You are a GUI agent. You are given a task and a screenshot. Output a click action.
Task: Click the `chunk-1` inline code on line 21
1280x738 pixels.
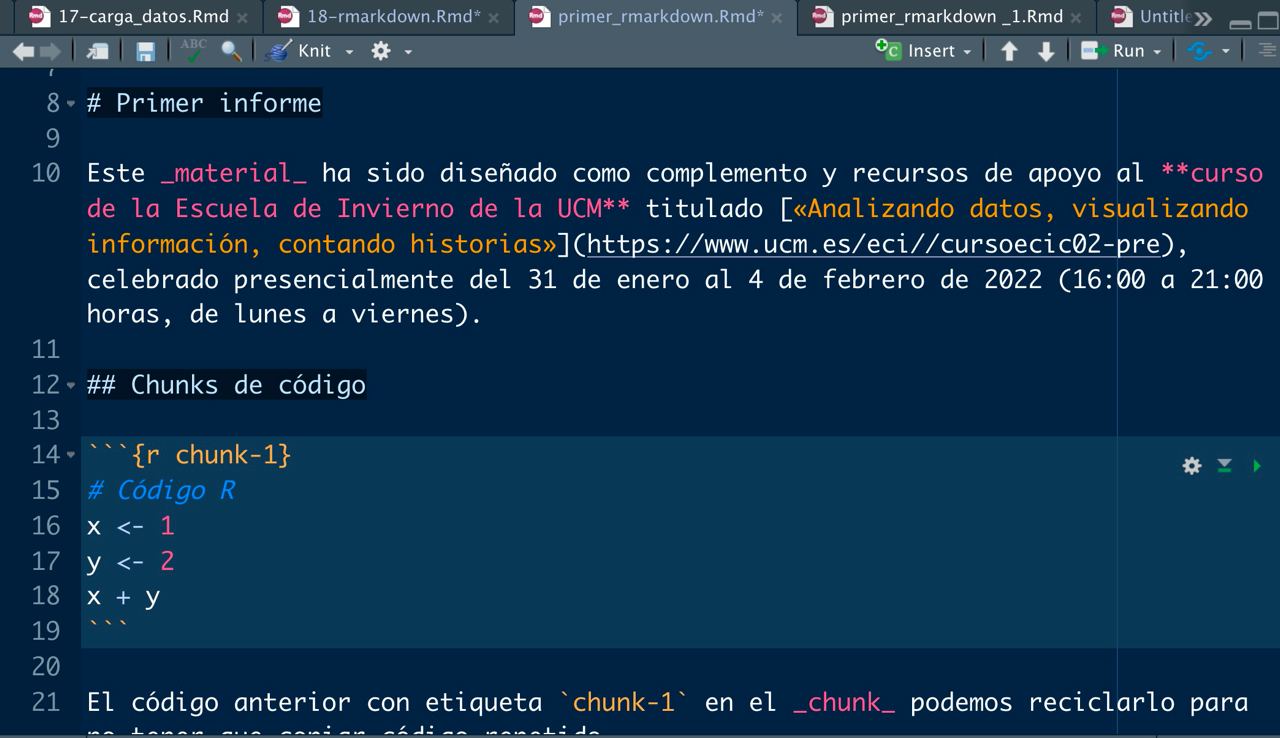click(624, 702)
